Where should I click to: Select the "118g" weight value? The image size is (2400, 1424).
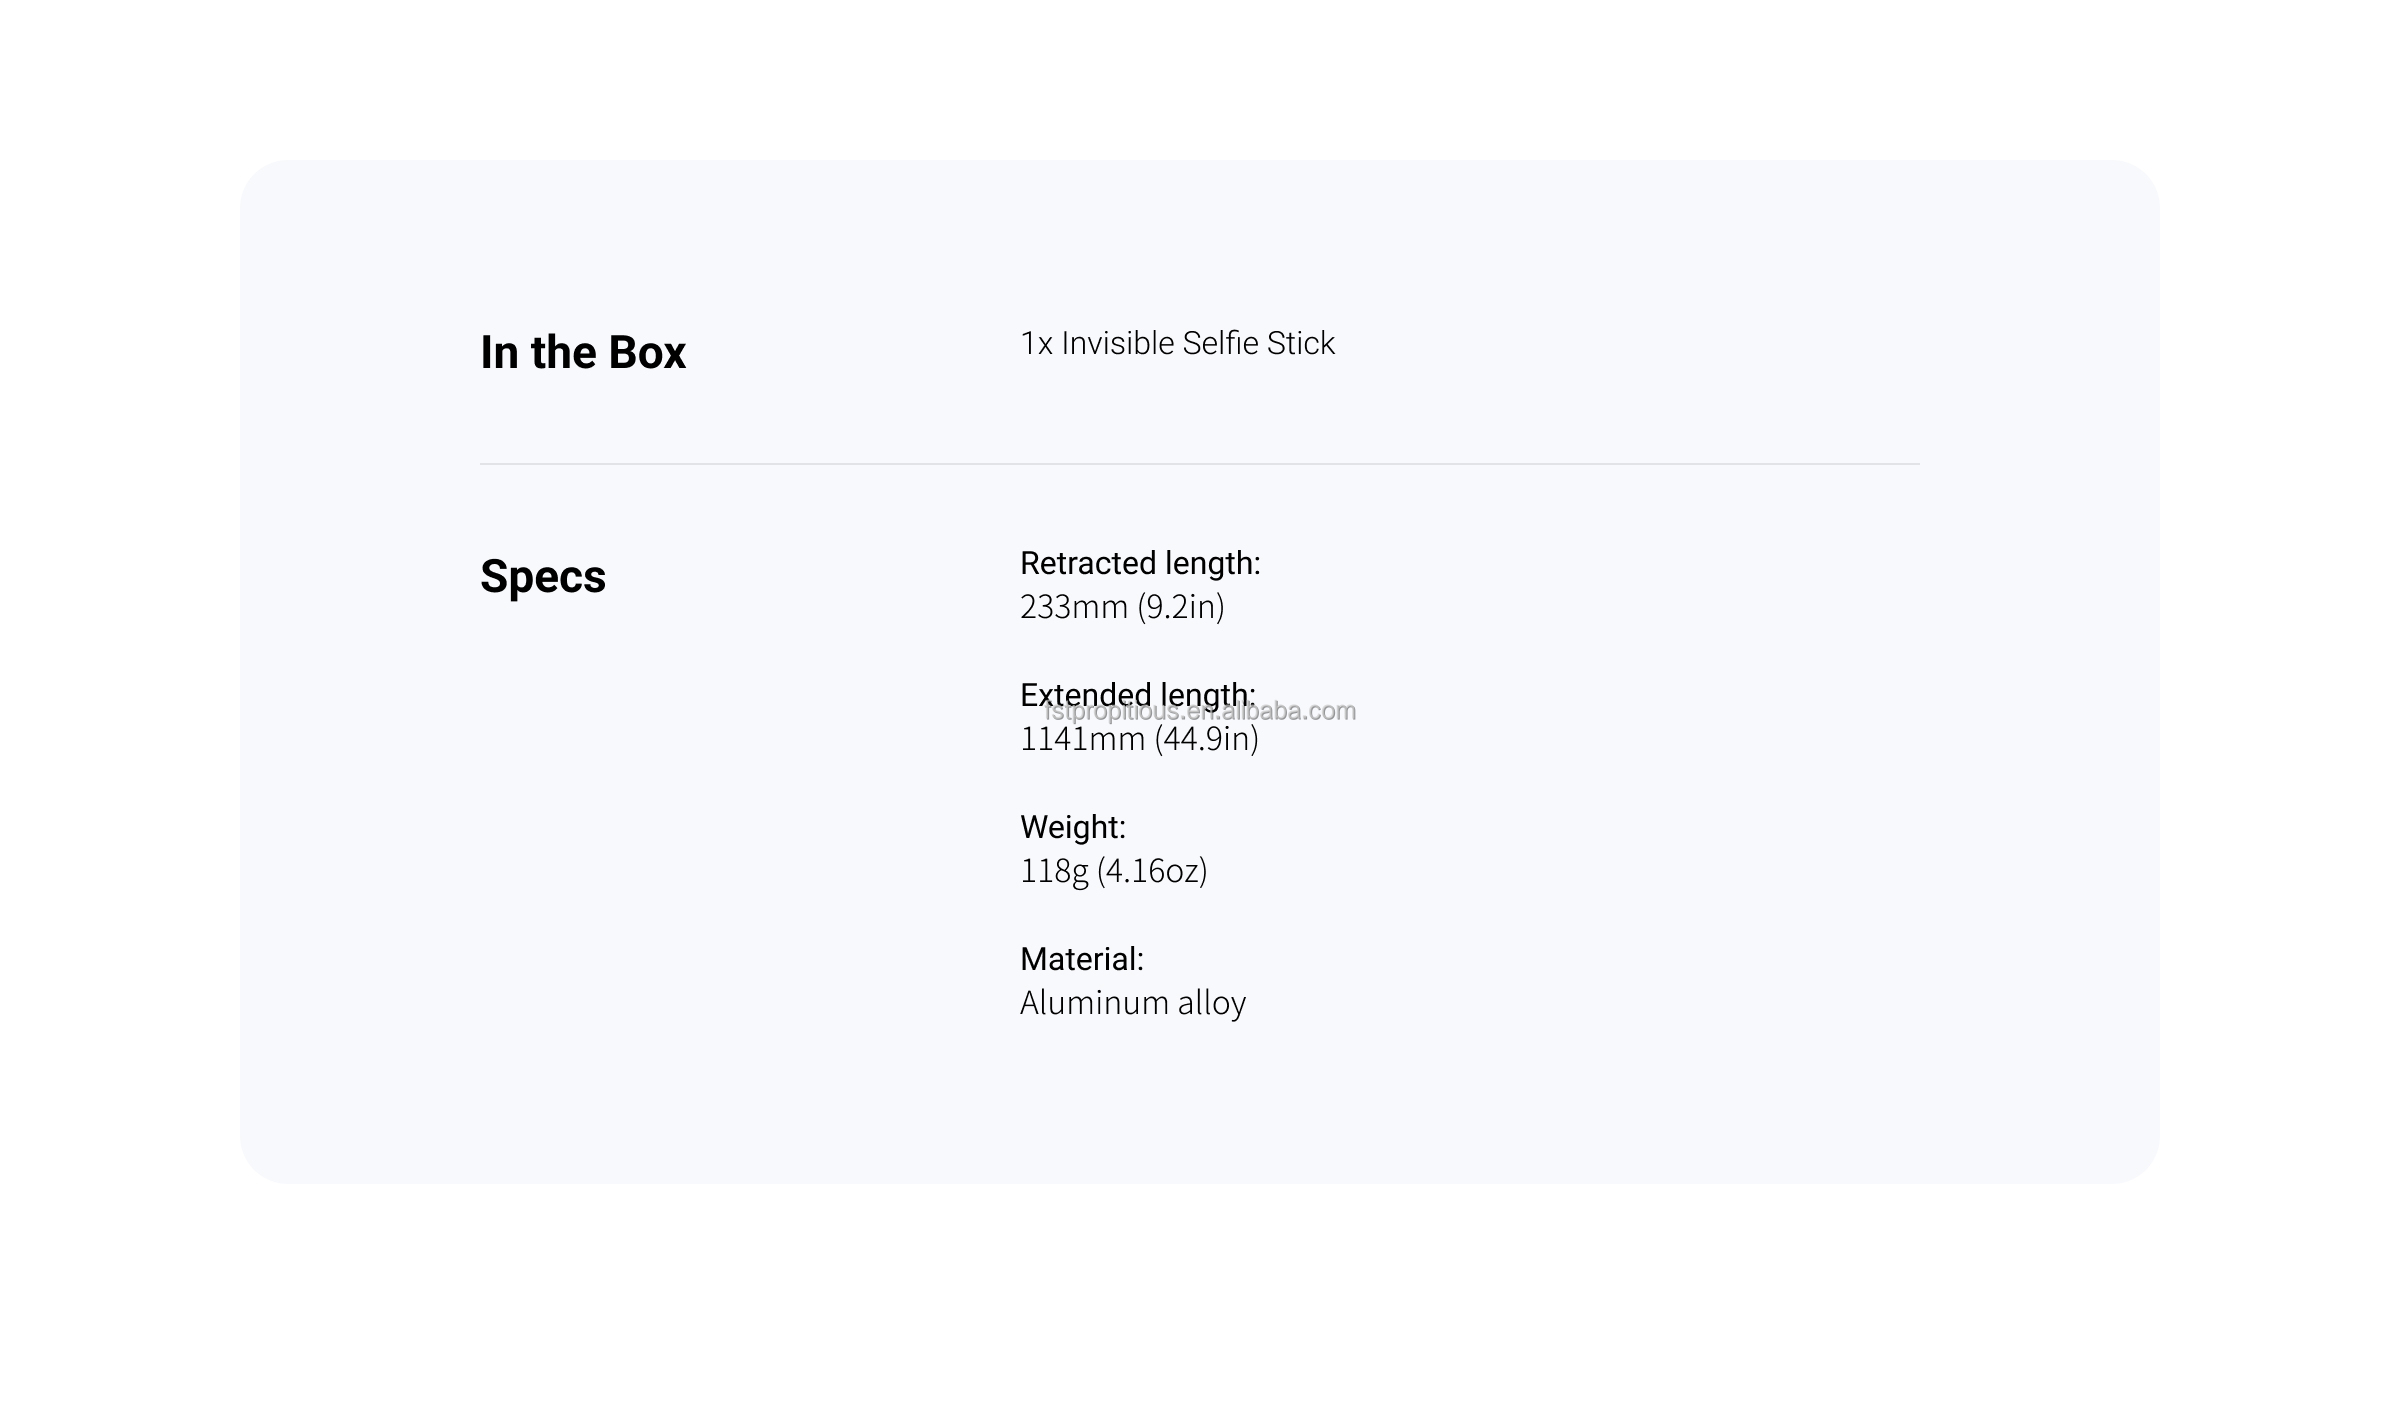(1053, 871)
